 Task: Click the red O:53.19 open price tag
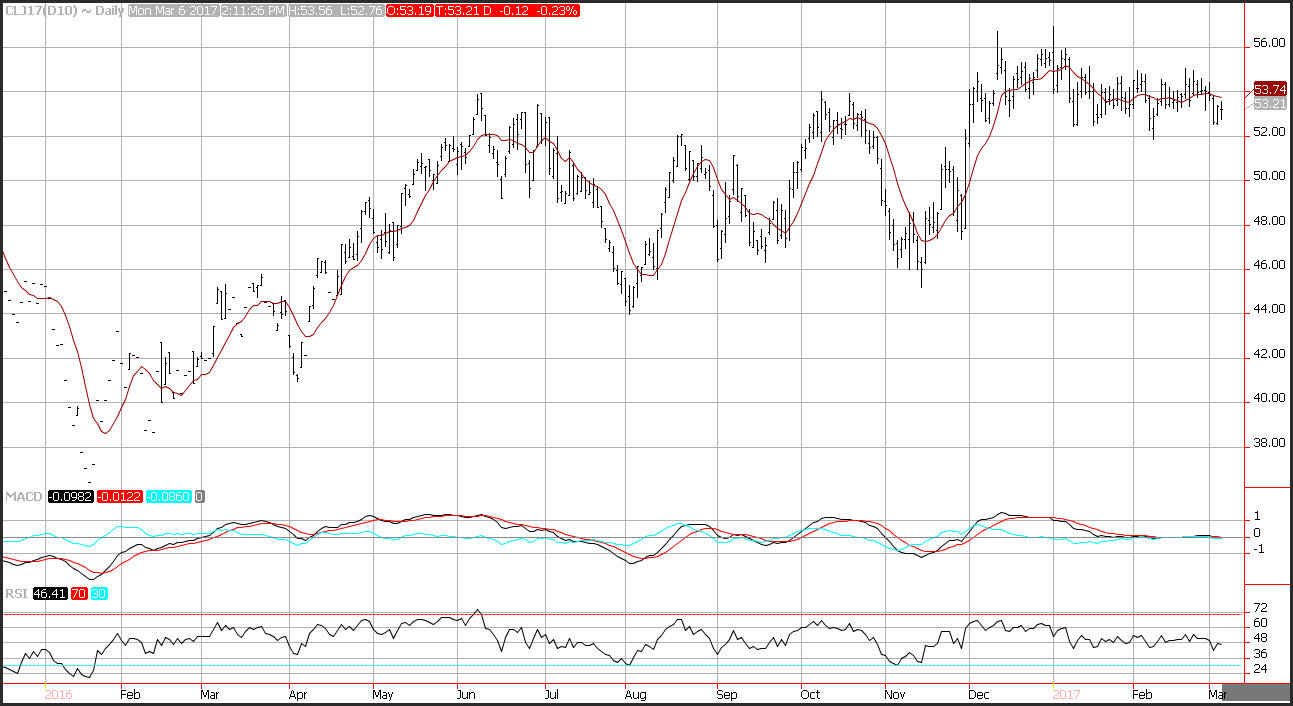click(x=410, y=10)
